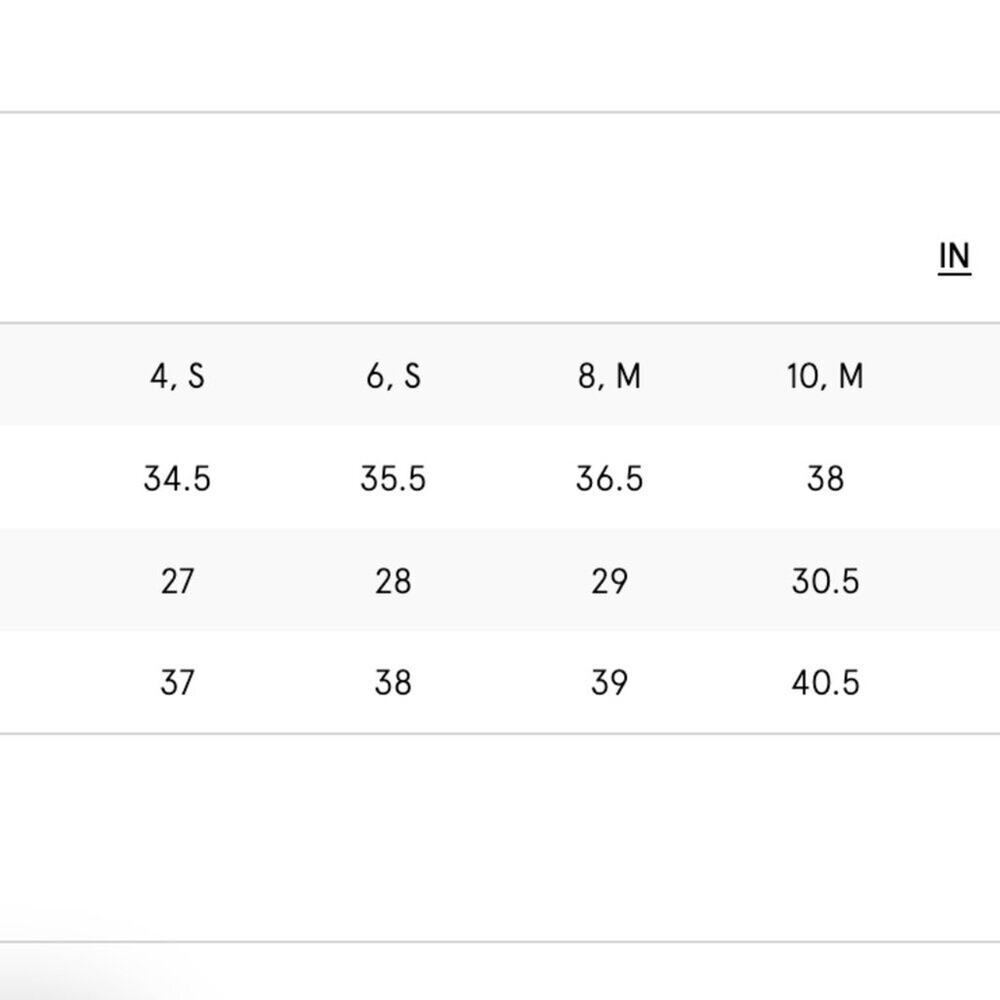Click the 30.5 measurement cell

[x=825, y=581]
